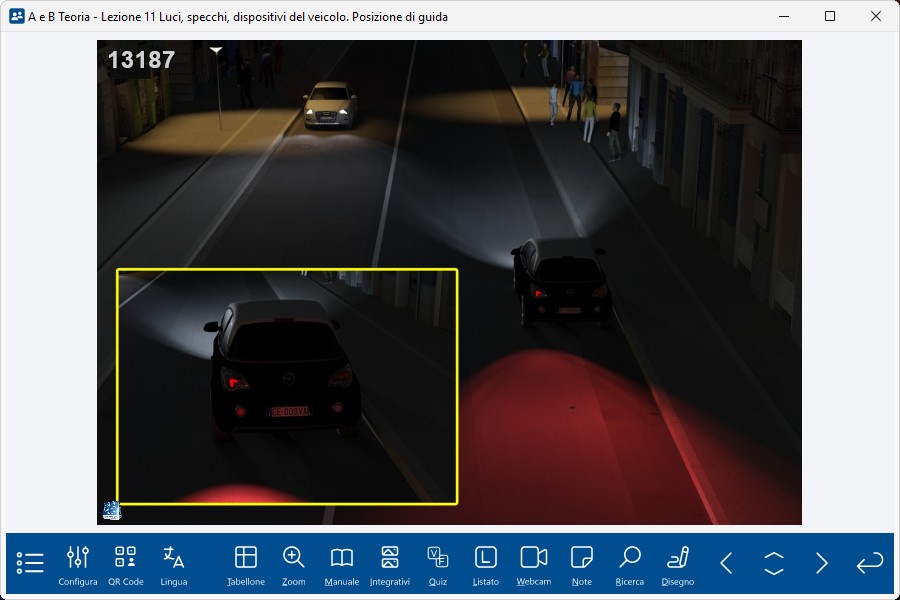Enable the Disegno drawing tool
The height and width of the screenshot is (600, 900).
678,565
